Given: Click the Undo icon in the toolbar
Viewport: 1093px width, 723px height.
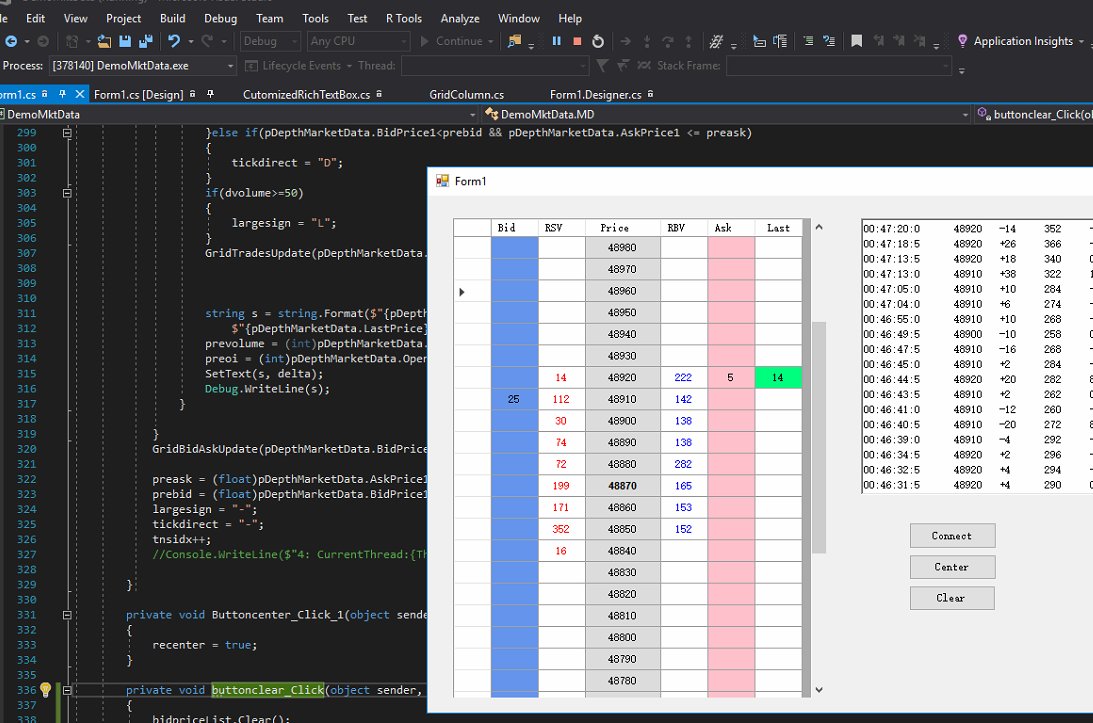Looking at the screenshot, I should click(175, 42).
